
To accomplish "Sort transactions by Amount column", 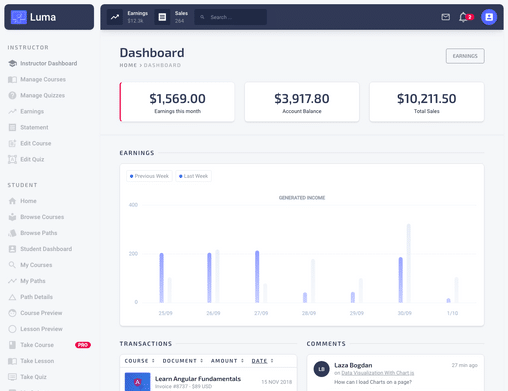I will point(227,361).
